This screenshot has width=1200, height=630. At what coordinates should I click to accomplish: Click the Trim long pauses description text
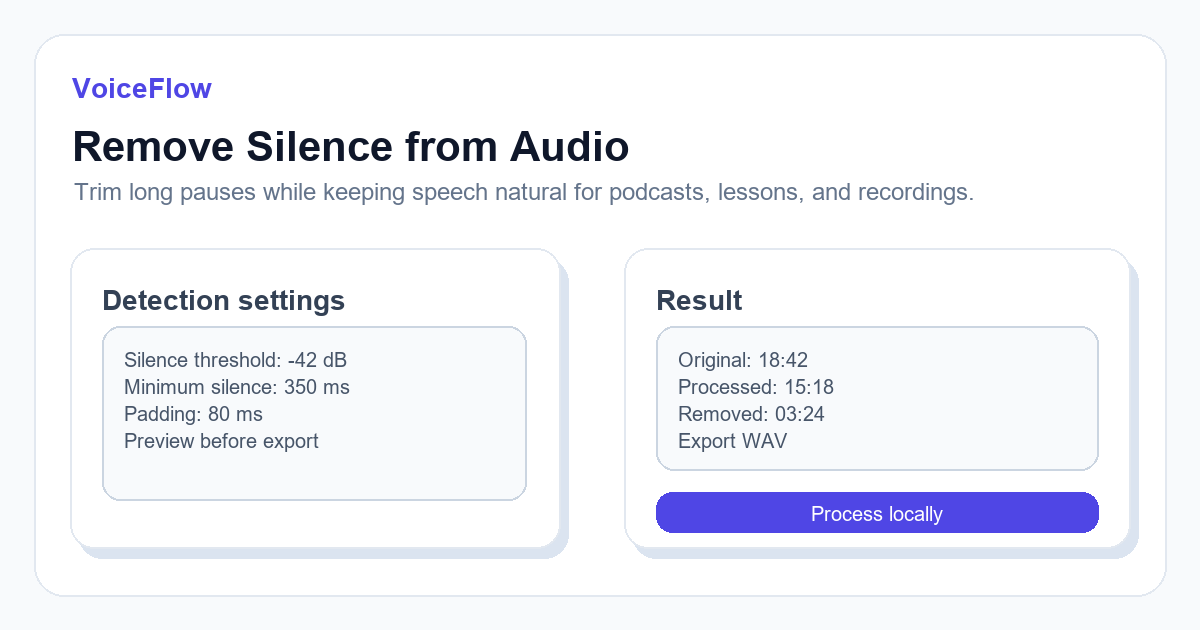point(524,192)
